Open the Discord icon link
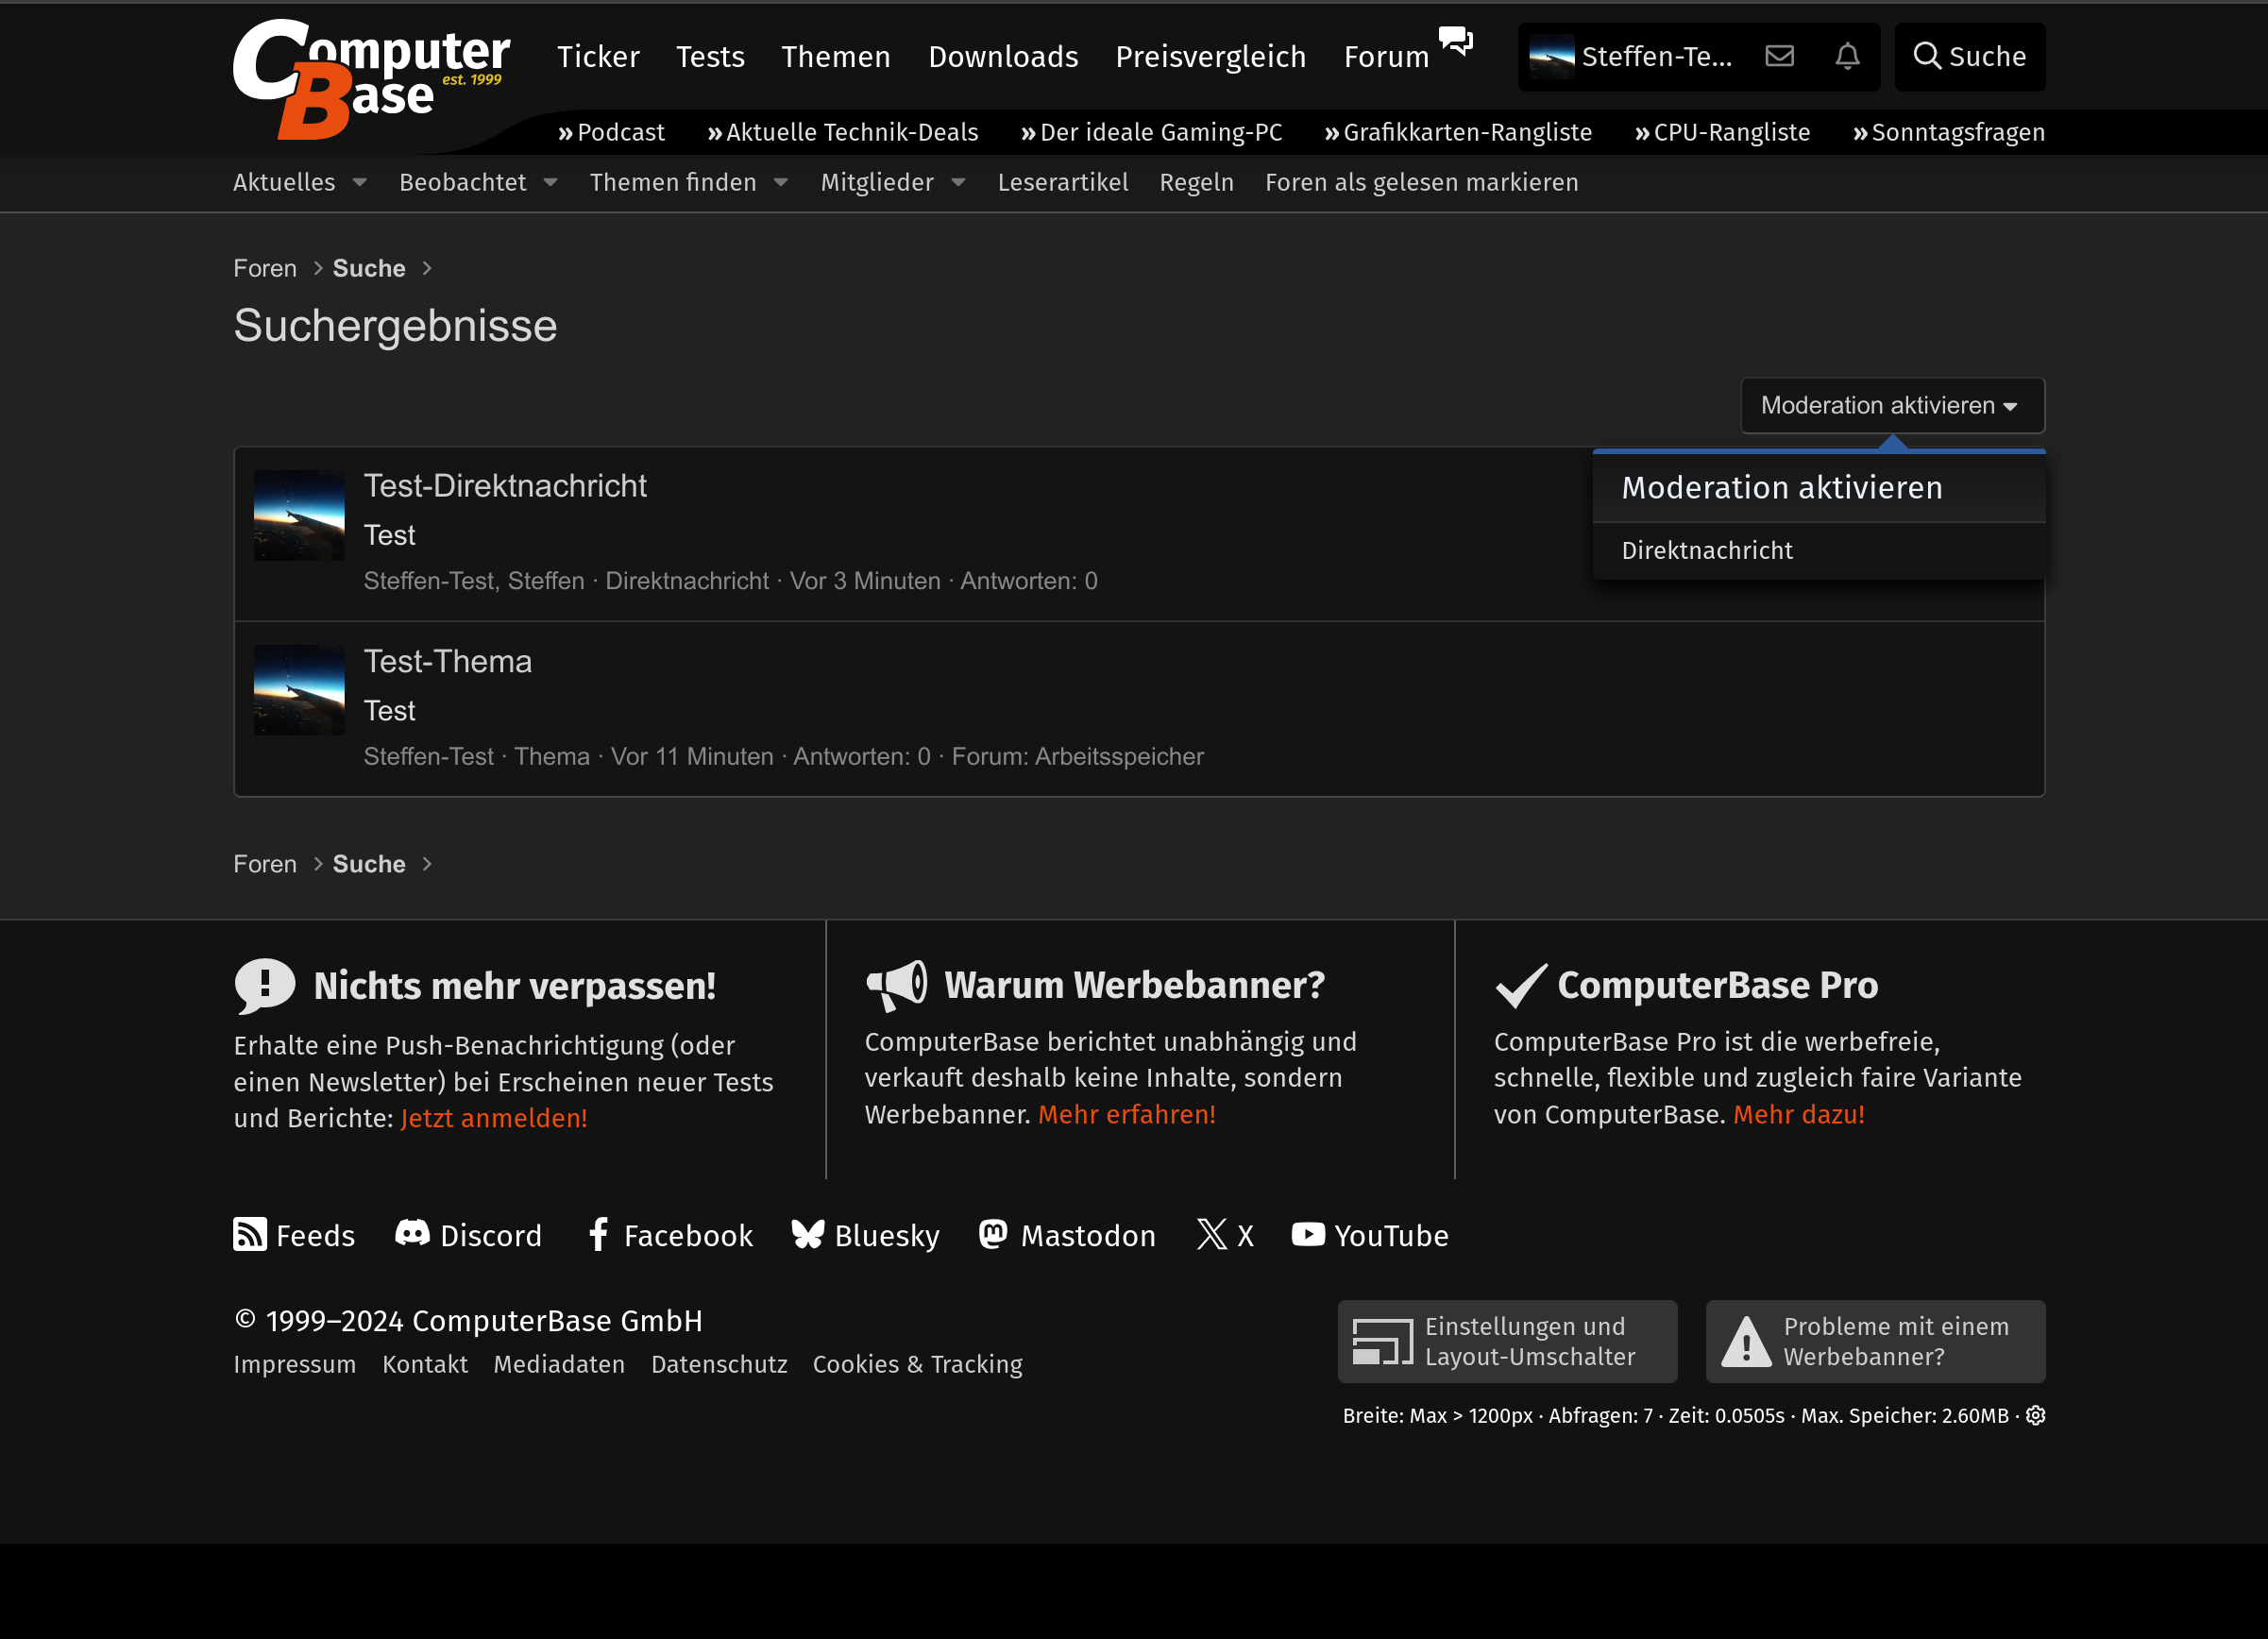The width and height of the screenshot is (2268, 1639). click(x=412, y=1234)
